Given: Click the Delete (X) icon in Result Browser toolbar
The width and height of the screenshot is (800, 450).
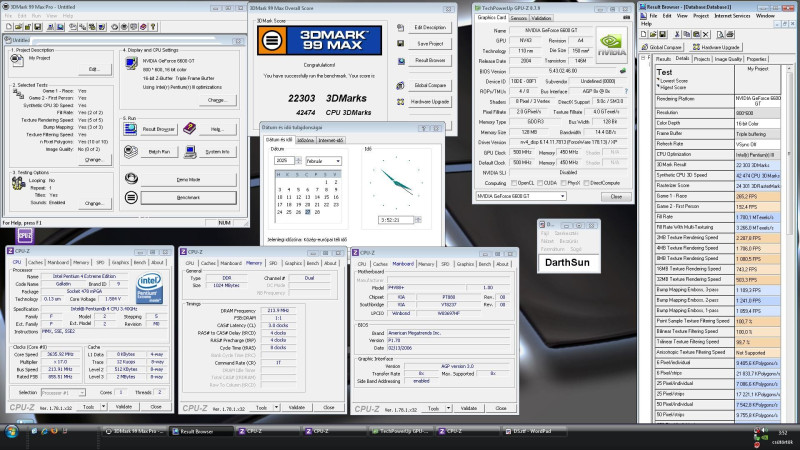Looking at the screenshot, I should [x=706, y=34].
